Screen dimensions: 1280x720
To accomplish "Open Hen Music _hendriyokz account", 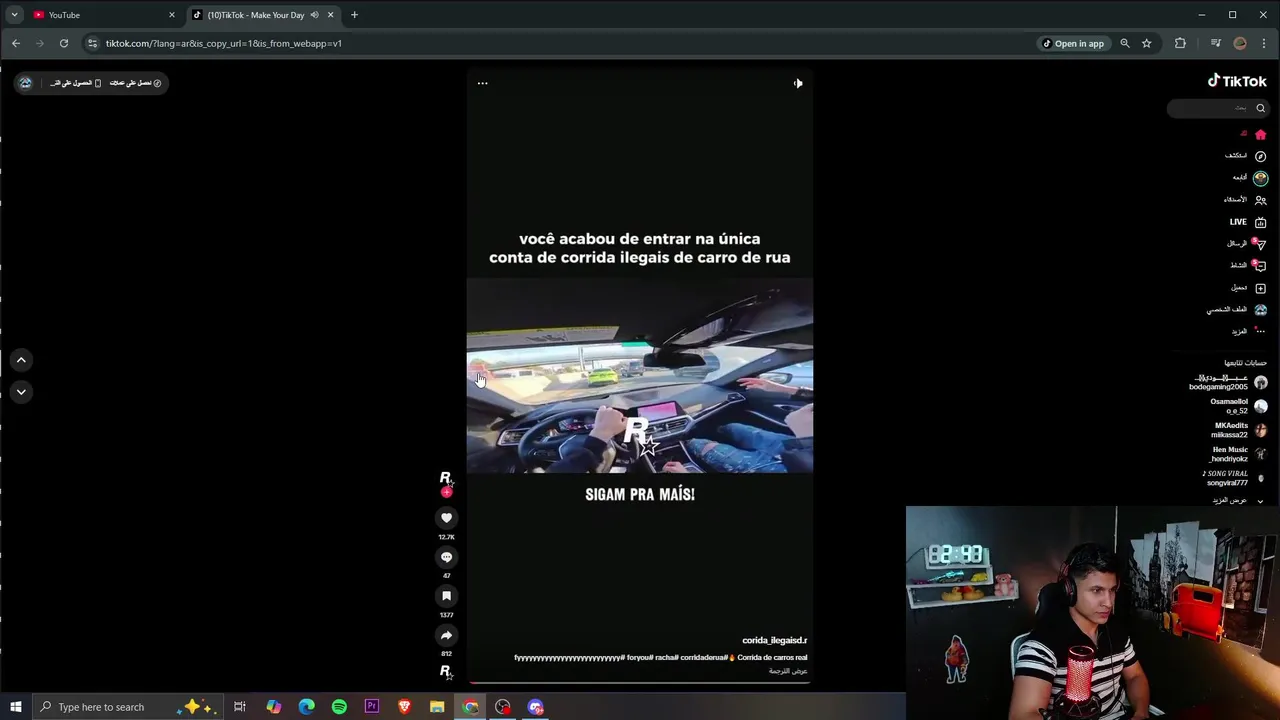I will [x=1238, y=454].
